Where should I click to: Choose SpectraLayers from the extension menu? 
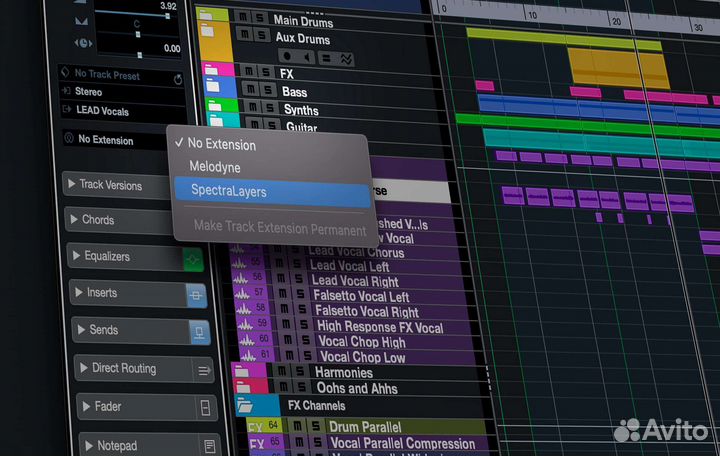229,191
